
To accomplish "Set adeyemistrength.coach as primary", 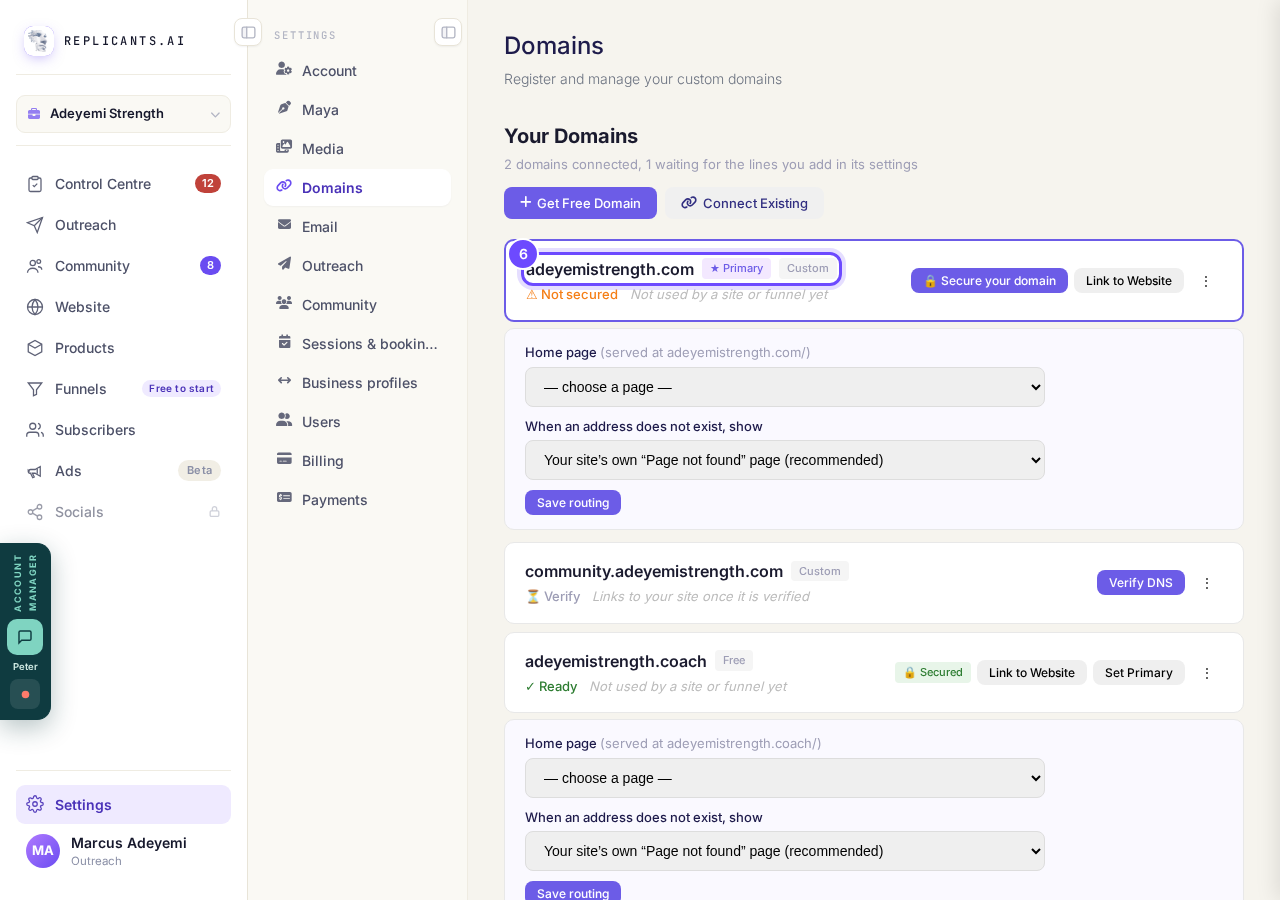I will [1139, 673].
